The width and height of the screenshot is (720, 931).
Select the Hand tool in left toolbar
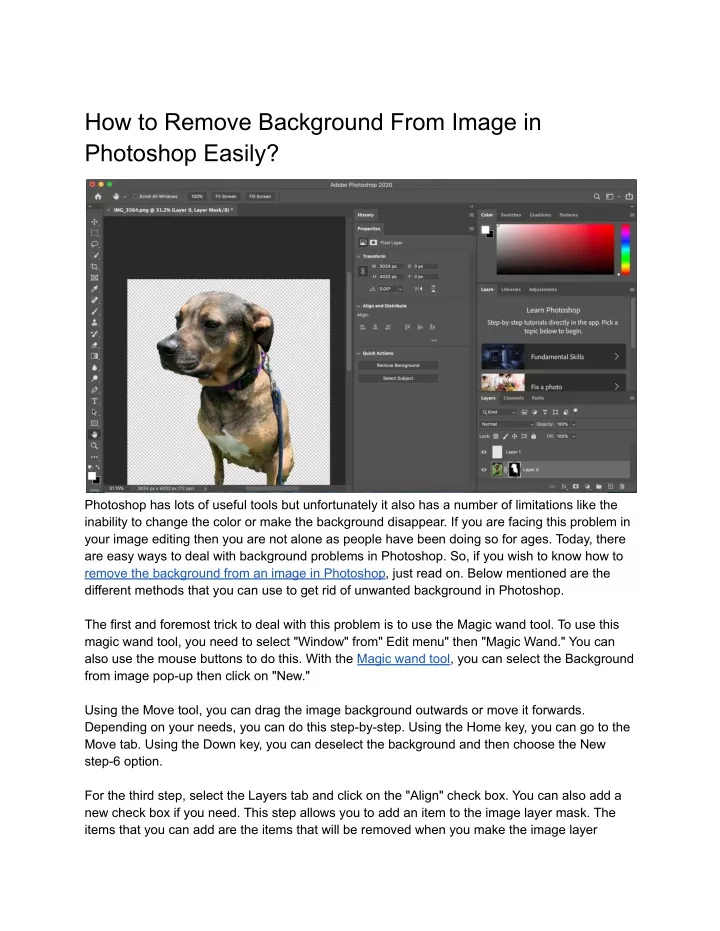tap(94, 435)
